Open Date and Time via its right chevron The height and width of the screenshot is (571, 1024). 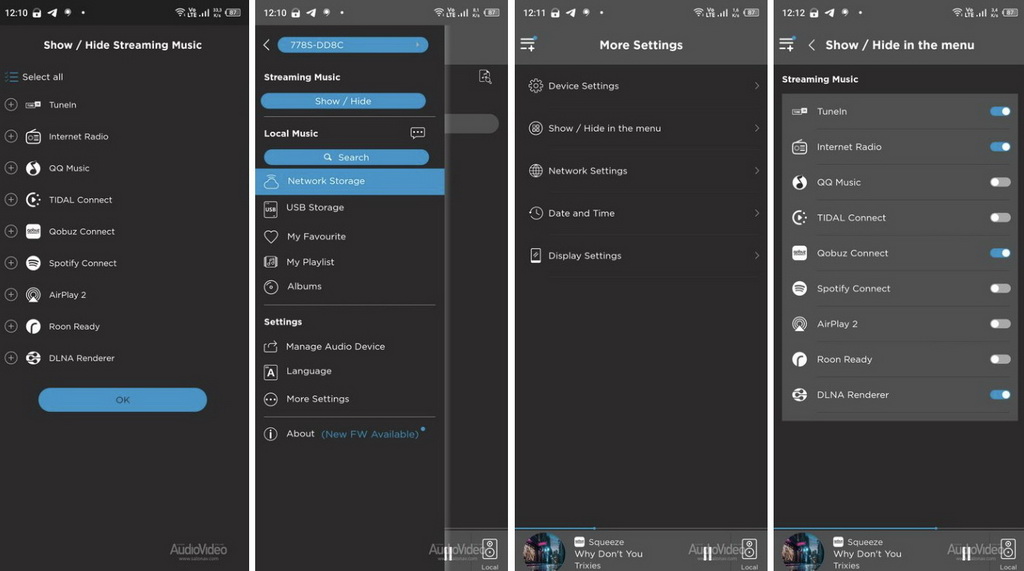[x=757, y=213]
